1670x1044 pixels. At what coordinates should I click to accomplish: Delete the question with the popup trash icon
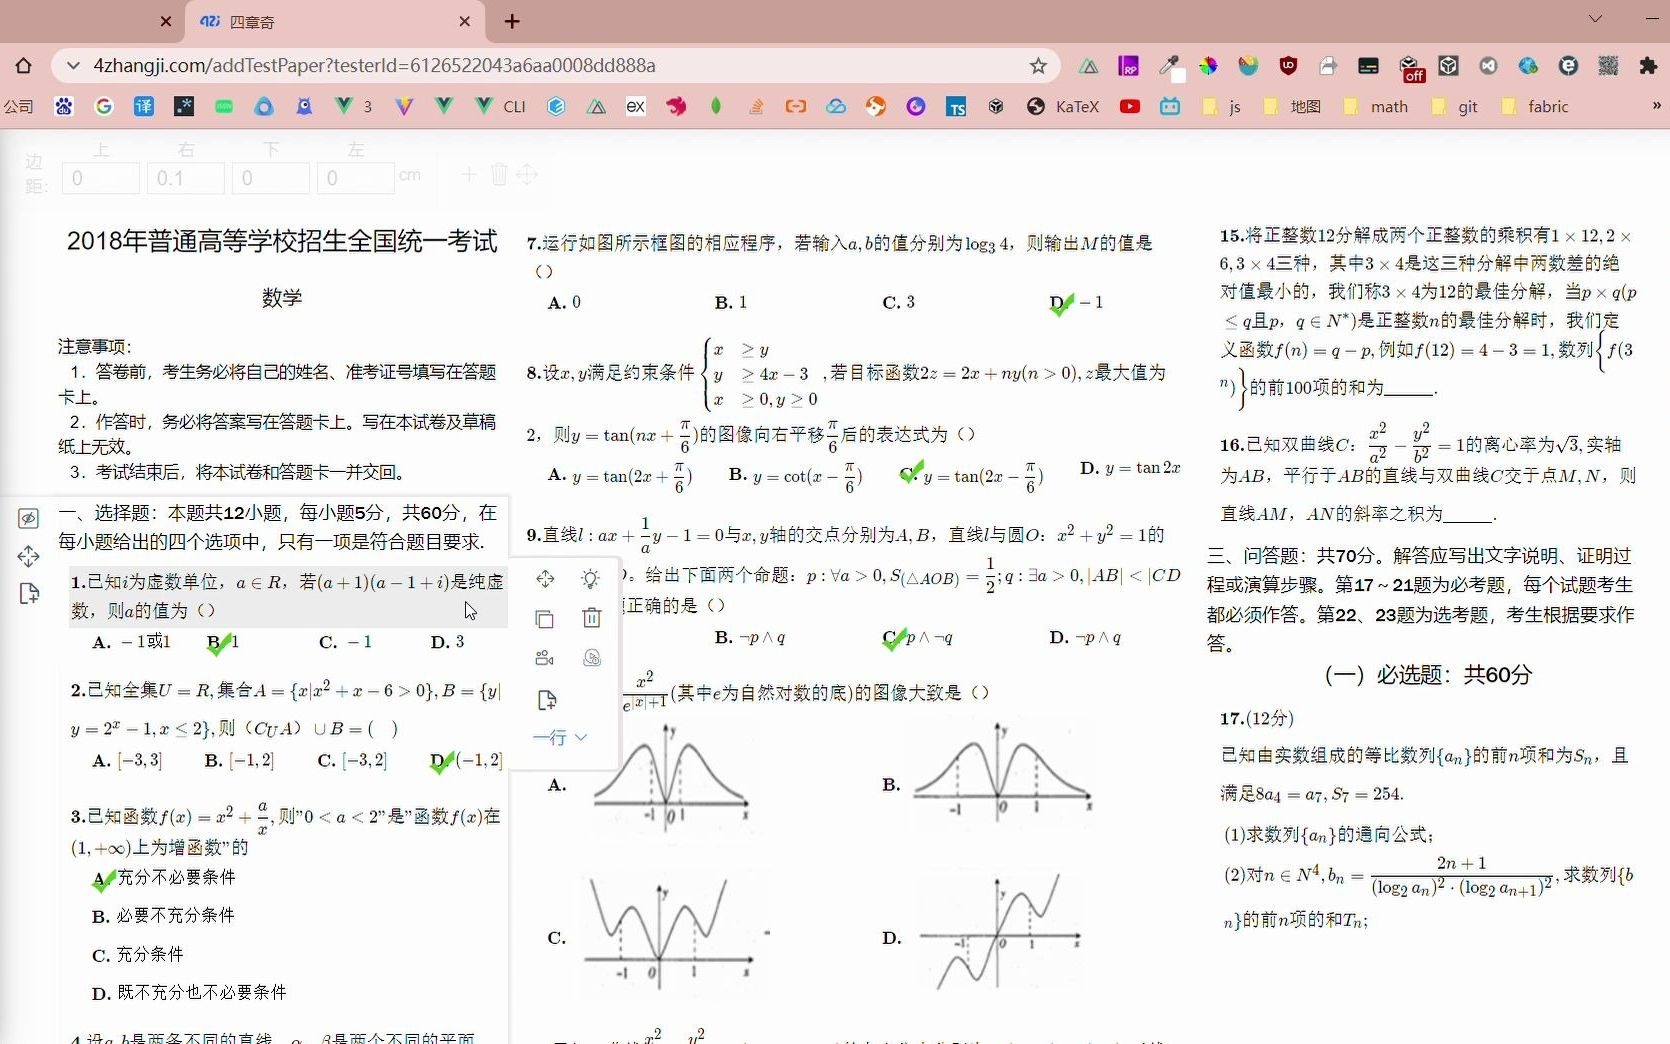[591, 618]
